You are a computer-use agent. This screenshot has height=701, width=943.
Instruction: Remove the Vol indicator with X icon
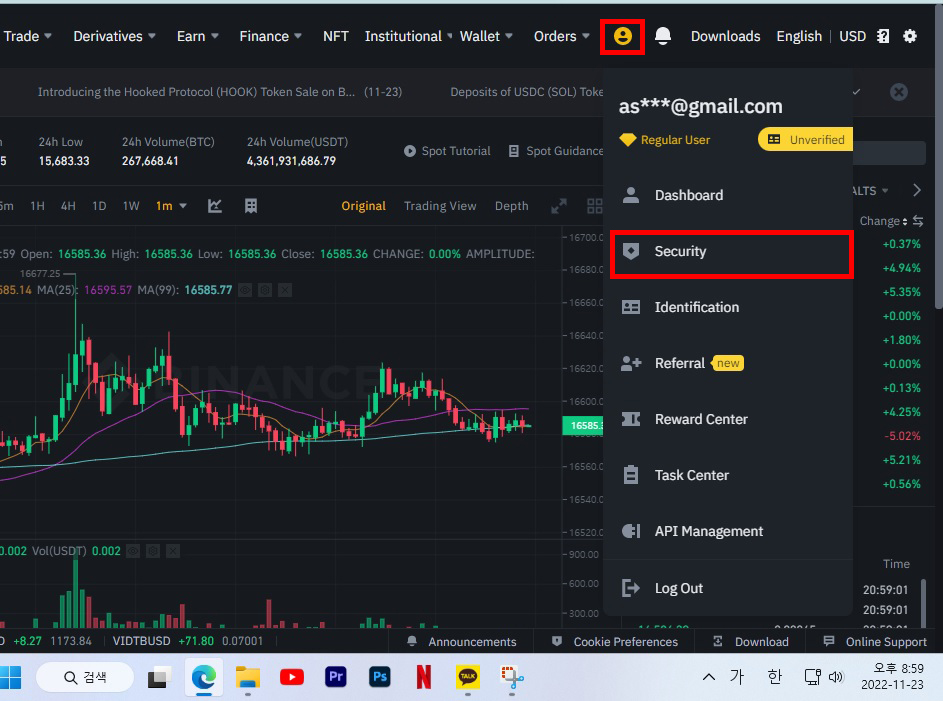click(173, 551)
